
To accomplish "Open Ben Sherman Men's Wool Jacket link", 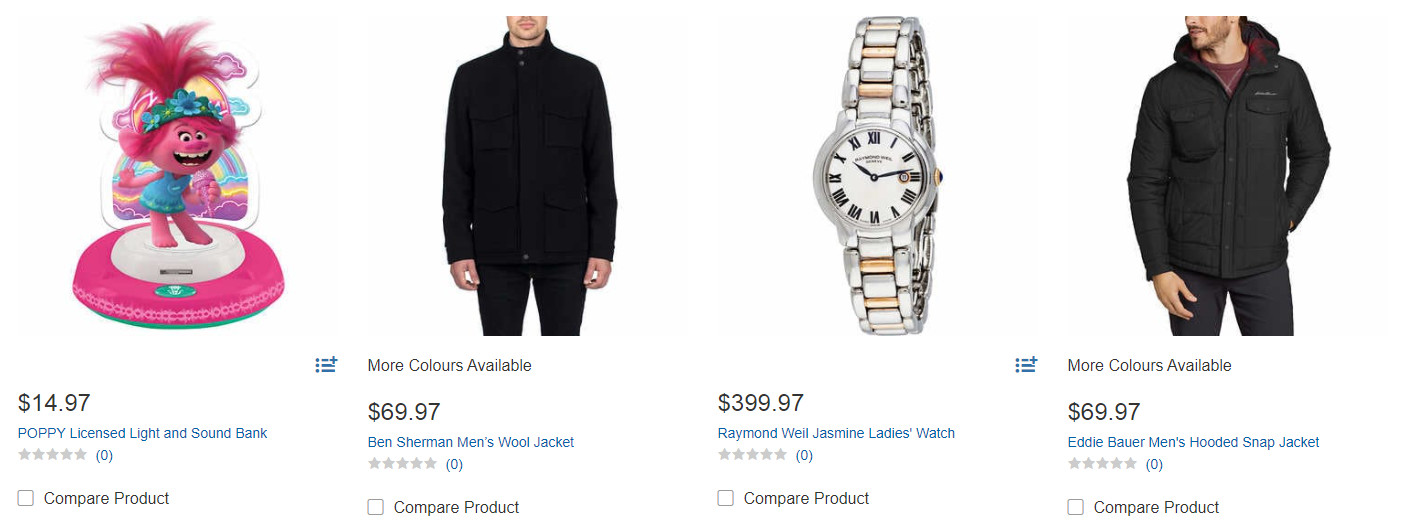I will 471,442.
